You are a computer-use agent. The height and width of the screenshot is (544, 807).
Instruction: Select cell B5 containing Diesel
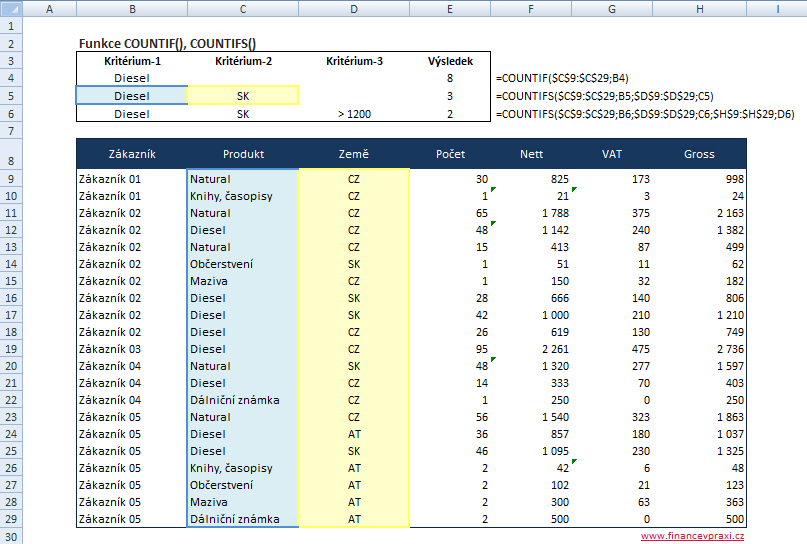132,96
